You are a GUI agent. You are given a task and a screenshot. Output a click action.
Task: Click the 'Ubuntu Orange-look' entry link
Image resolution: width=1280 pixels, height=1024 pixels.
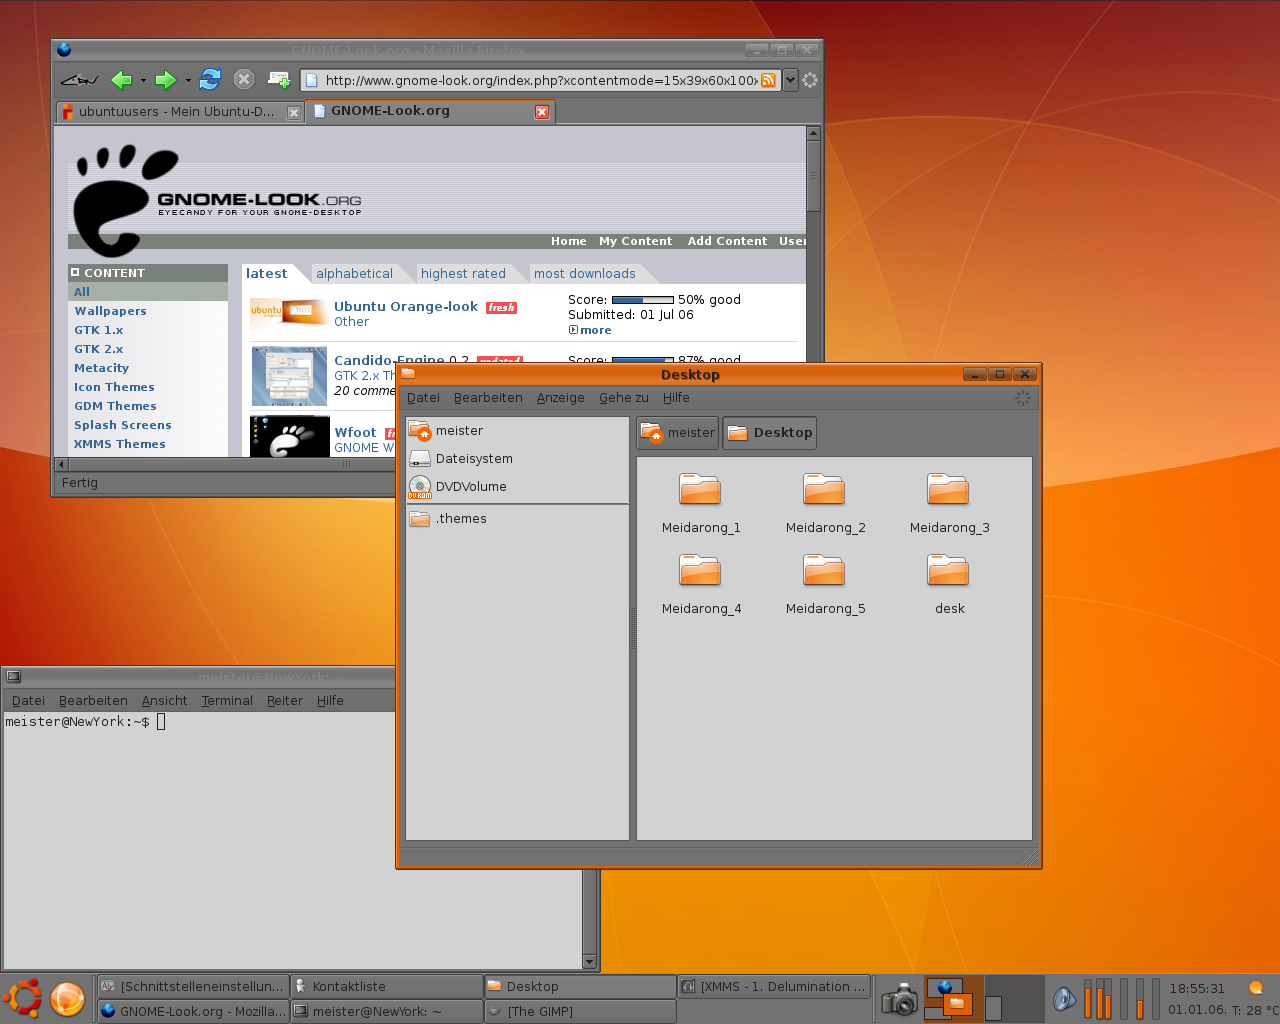[x=406, y=307]
